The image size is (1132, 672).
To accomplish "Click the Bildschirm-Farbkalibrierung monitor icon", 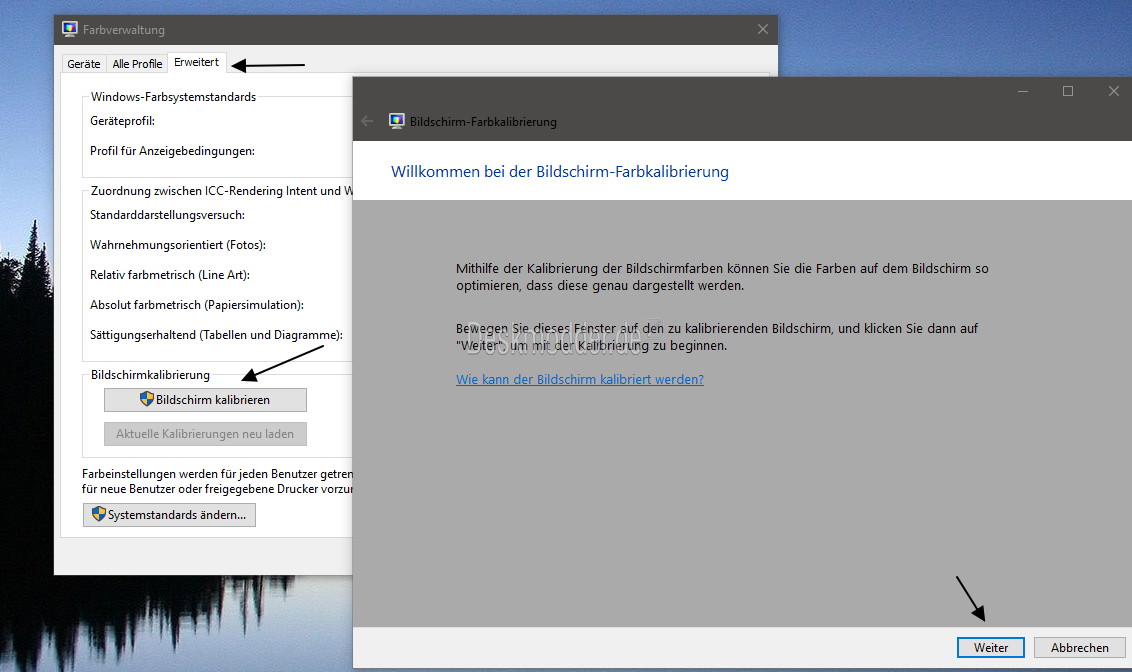I will 396,121.
